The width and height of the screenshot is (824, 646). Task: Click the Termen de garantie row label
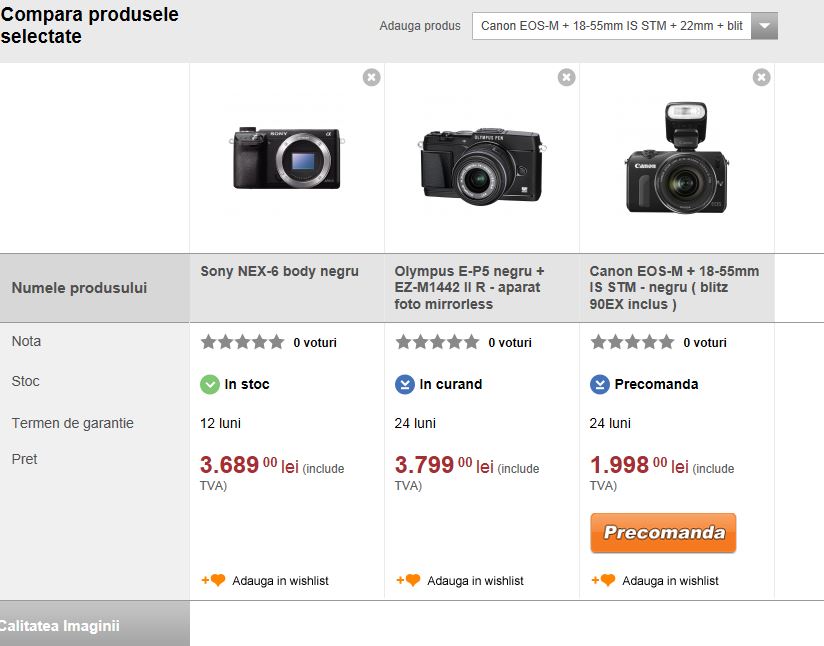73,423
